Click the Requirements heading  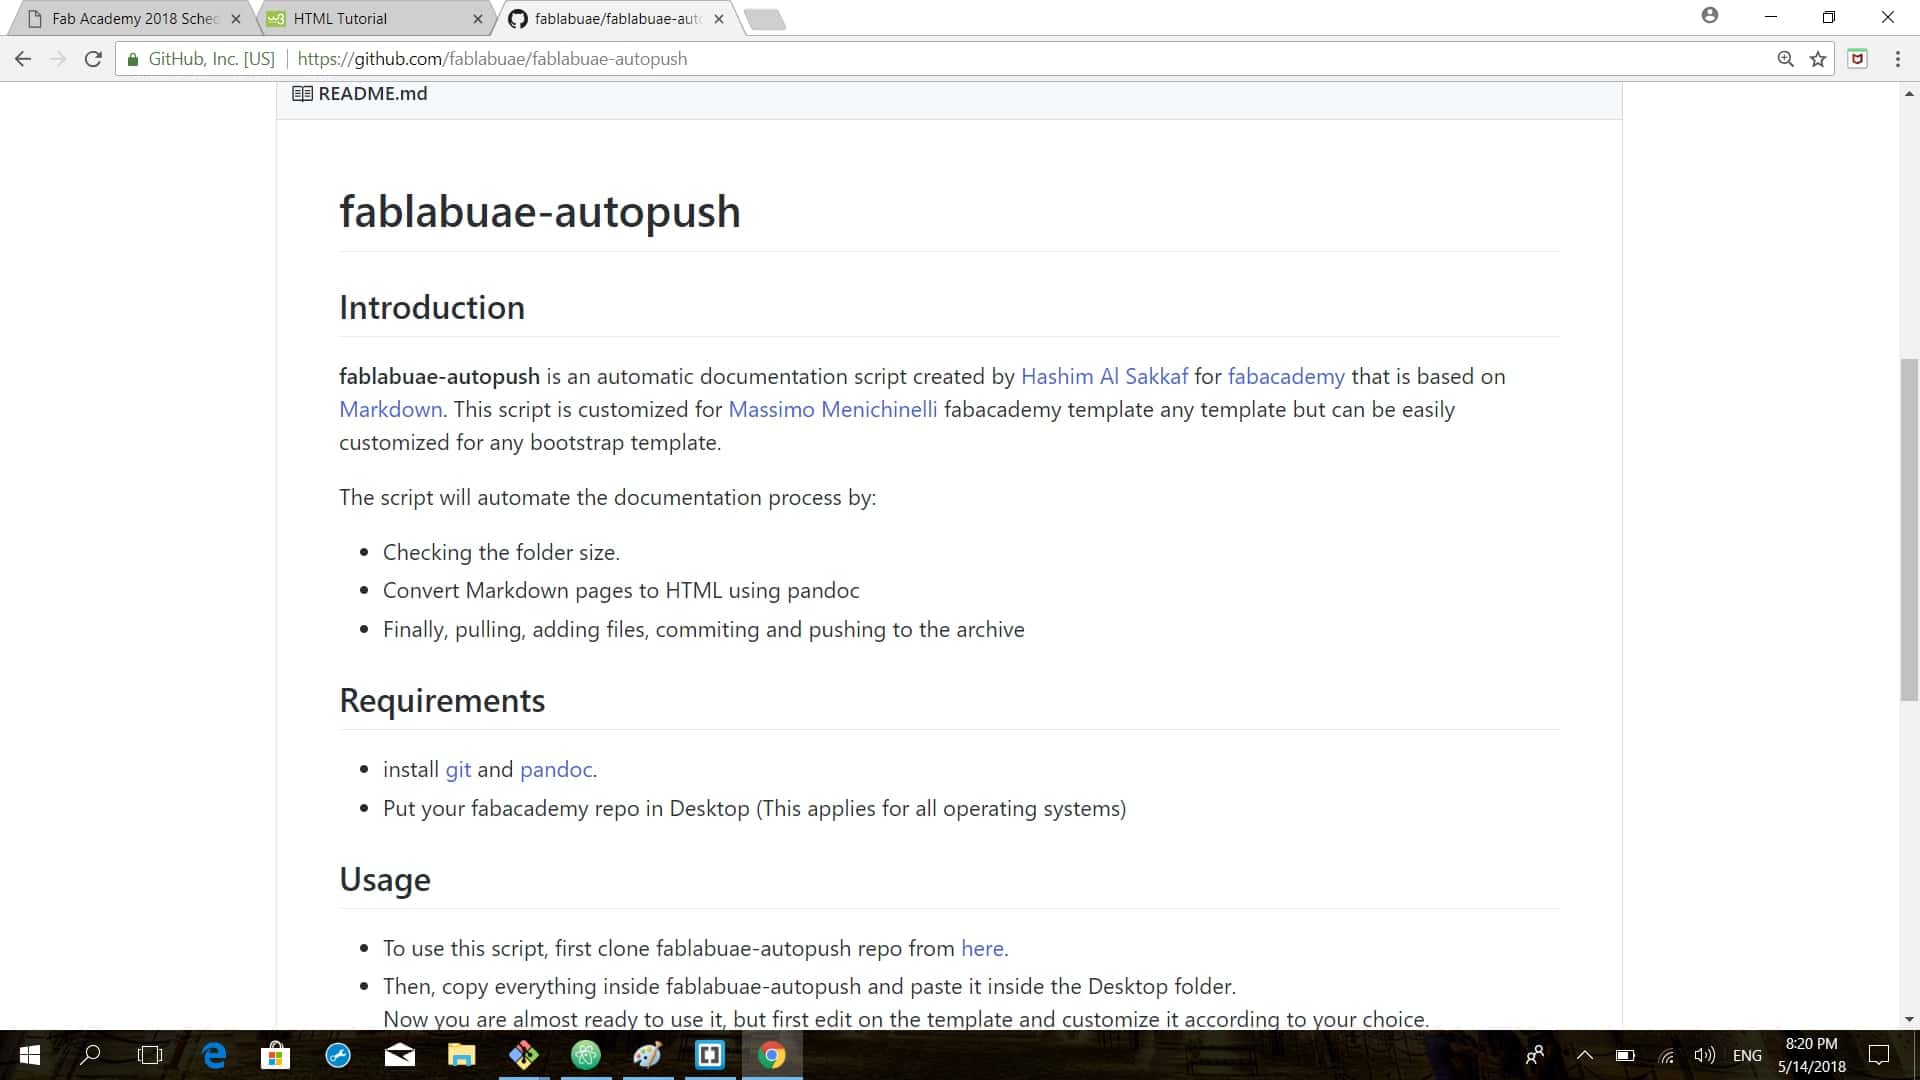click(x=442, y=701)
